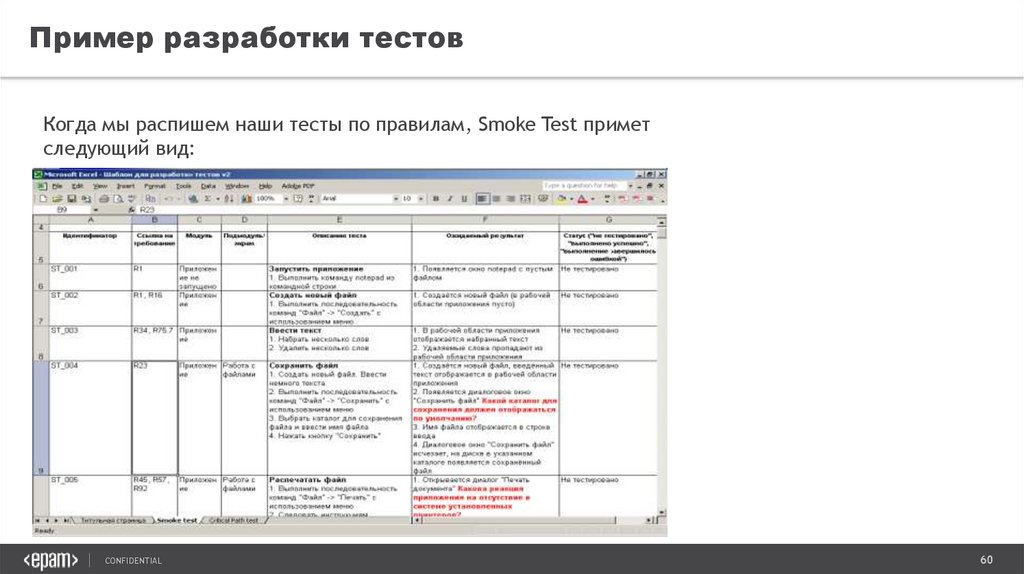Select cell ST_002
The image size is (1024, 574).
(x=90, y=308)
